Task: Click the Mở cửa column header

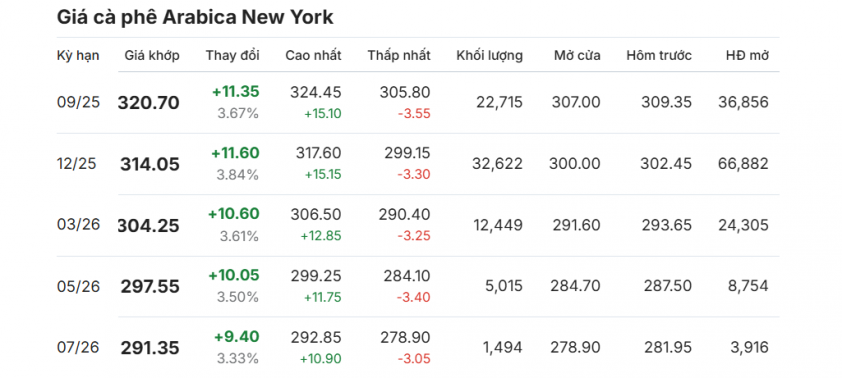Action: [577, 55]
